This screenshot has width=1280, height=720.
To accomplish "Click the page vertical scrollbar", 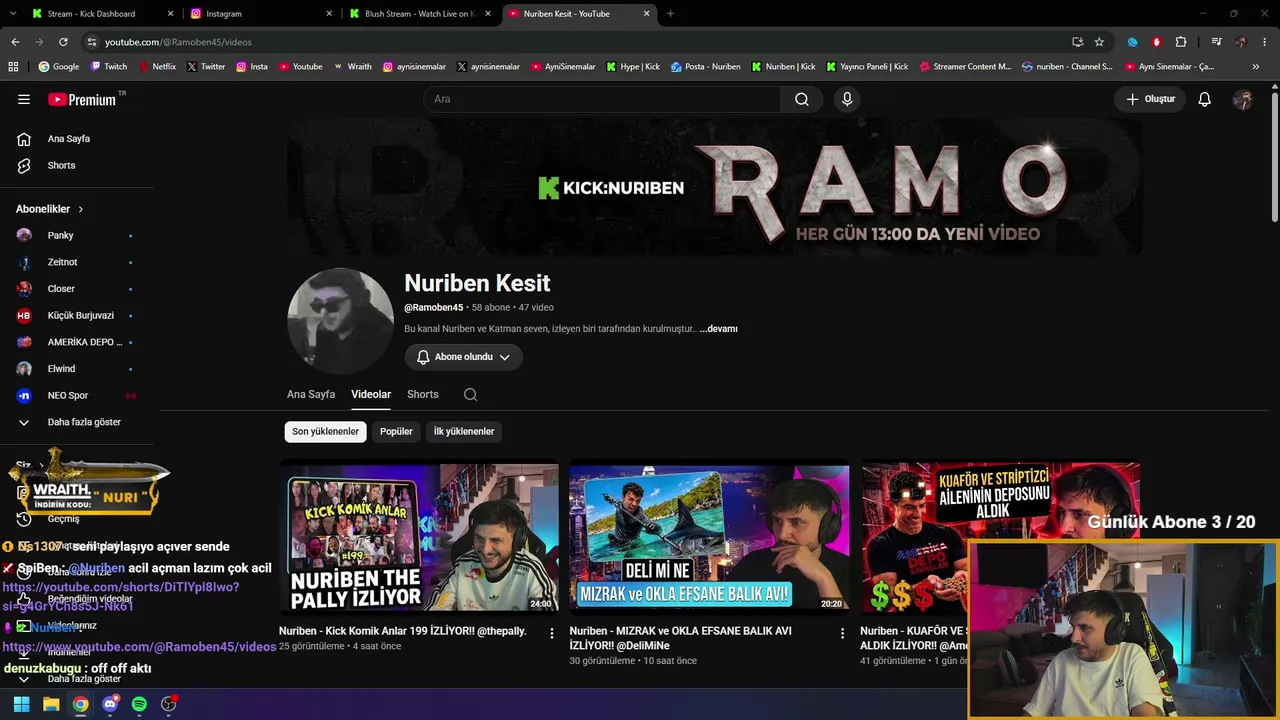I will click(1274, 155).
